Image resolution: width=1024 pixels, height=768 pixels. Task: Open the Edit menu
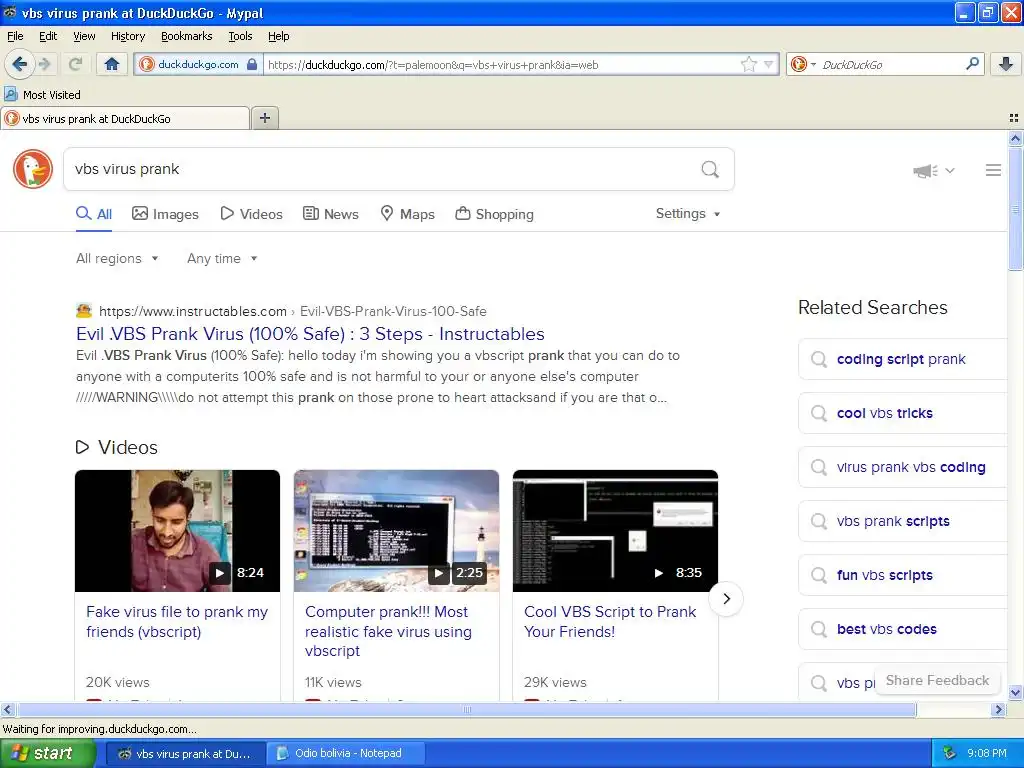[48, 36]
